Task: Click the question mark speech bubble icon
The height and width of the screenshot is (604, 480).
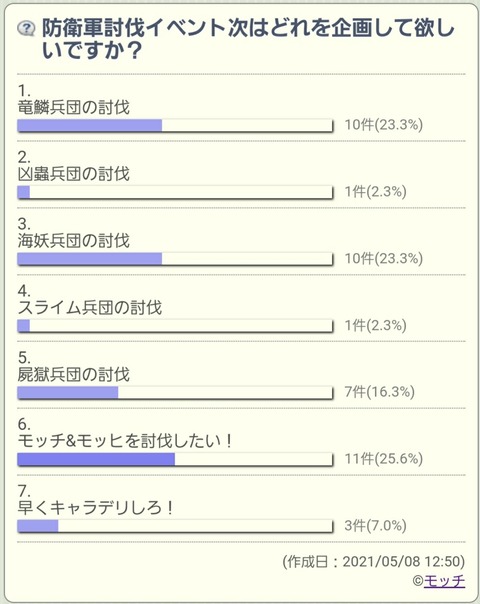Action: [27, 28]
